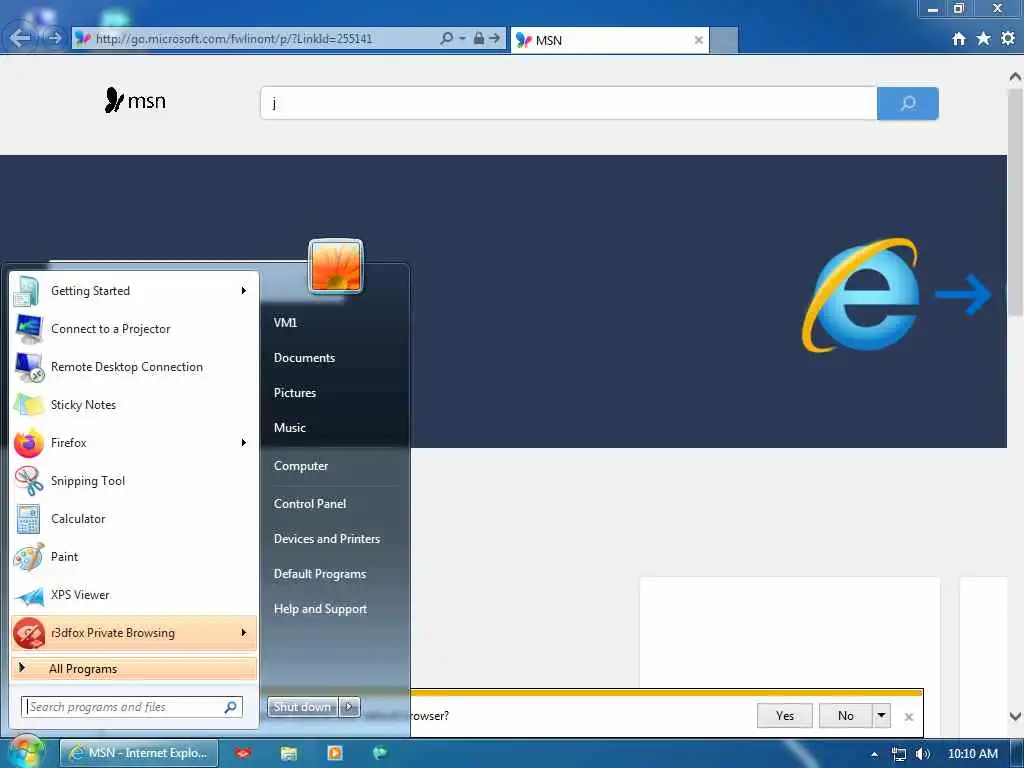This screenshot has height=768, width=1024.
Task: Click the msn logo
Action: [135, 101]
